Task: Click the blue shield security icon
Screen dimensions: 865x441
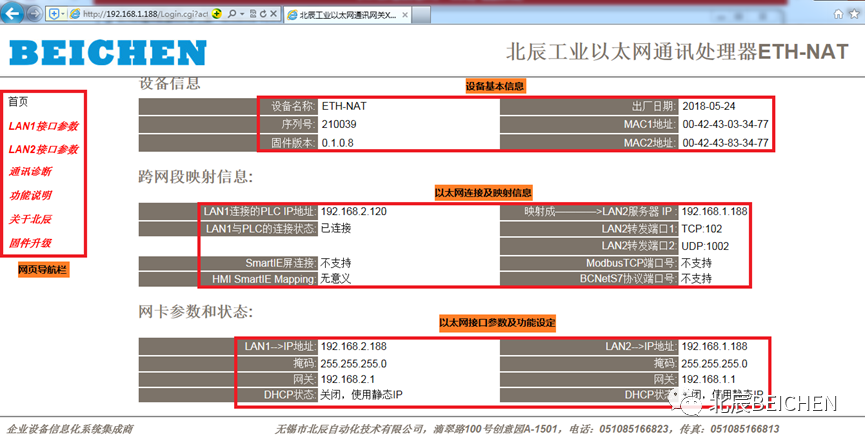Action: point(54,14)
